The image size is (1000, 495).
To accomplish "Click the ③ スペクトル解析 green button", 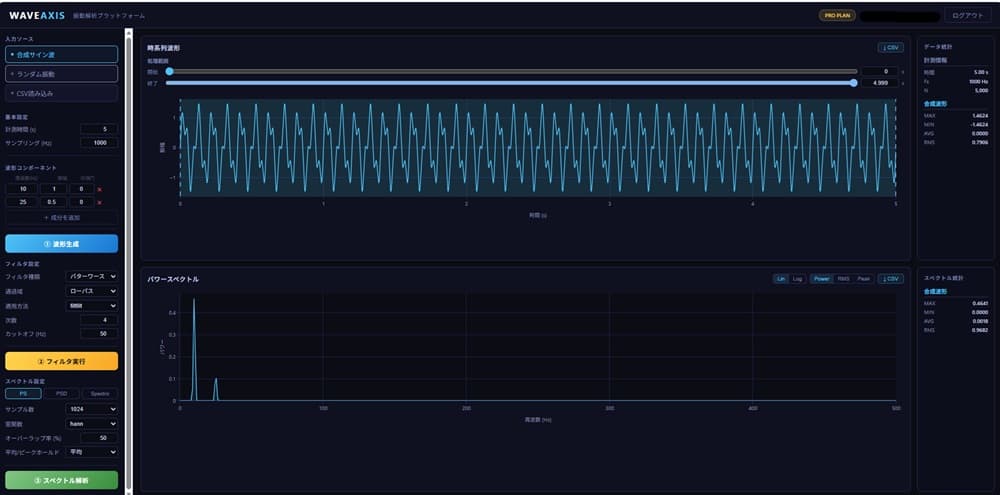I will [61, 480].
